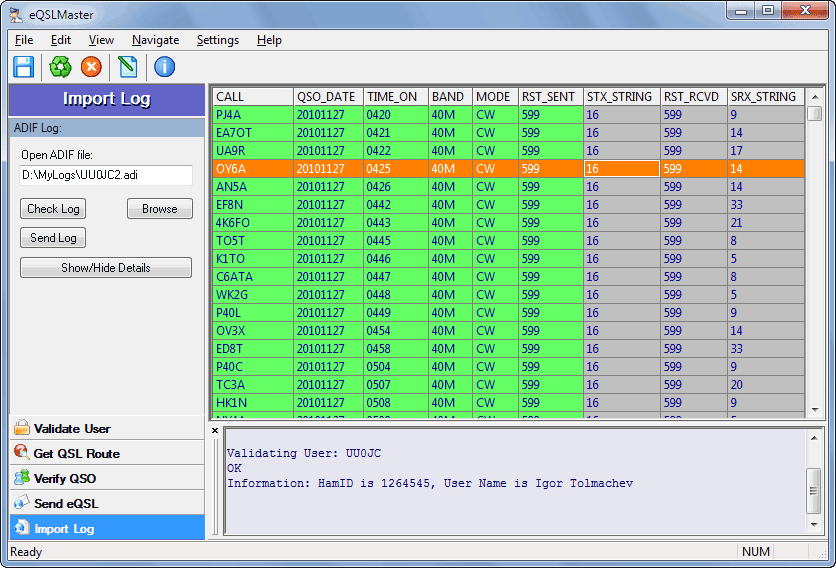
Task: Click the Show/Hide Details button
Action: [x=106, y=268]
